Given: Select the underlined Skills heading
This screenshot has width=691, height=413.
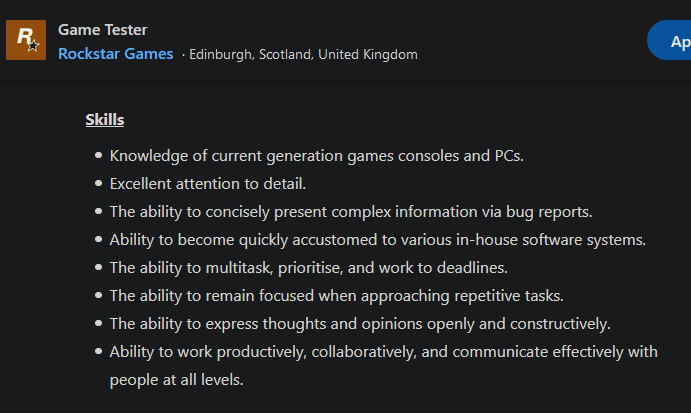Looking at the screenshot, I should coord(105,120).
